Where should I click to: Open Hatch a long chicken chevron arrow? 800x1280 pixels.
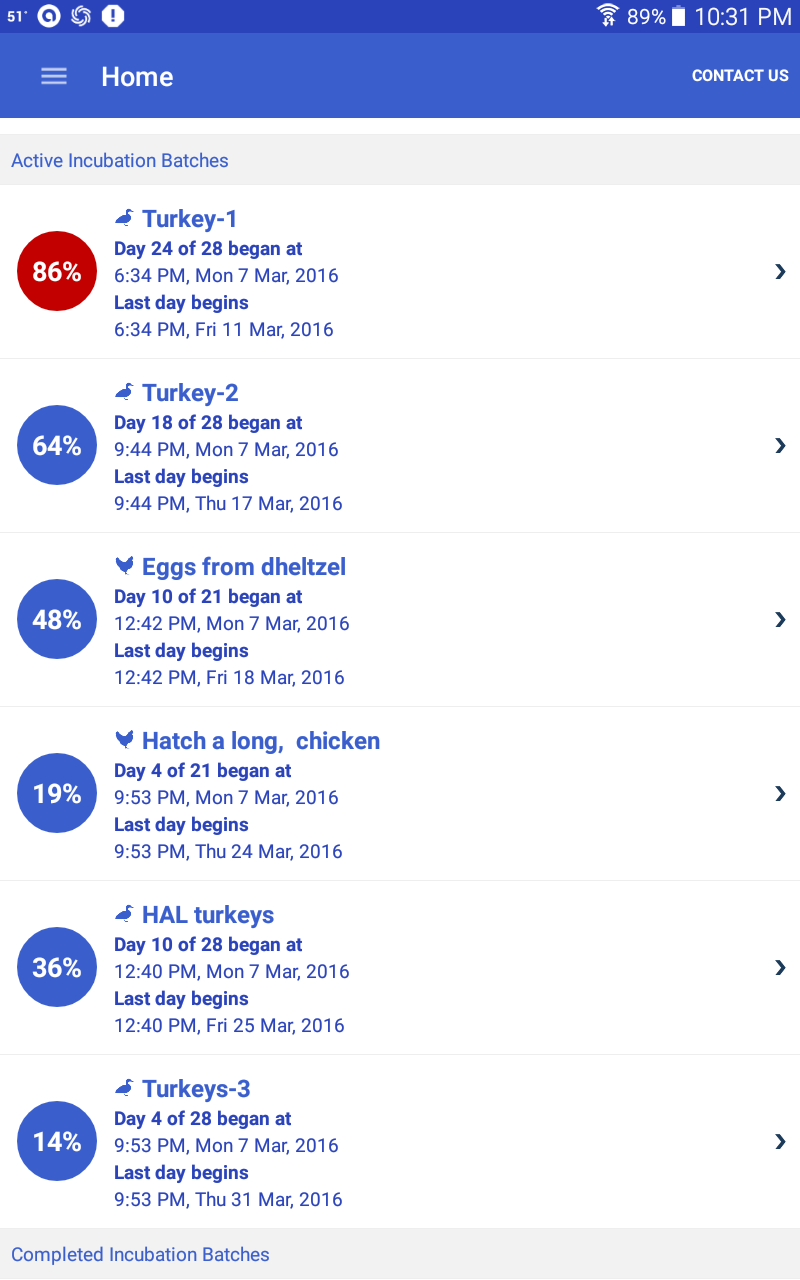tap(780, 793)
